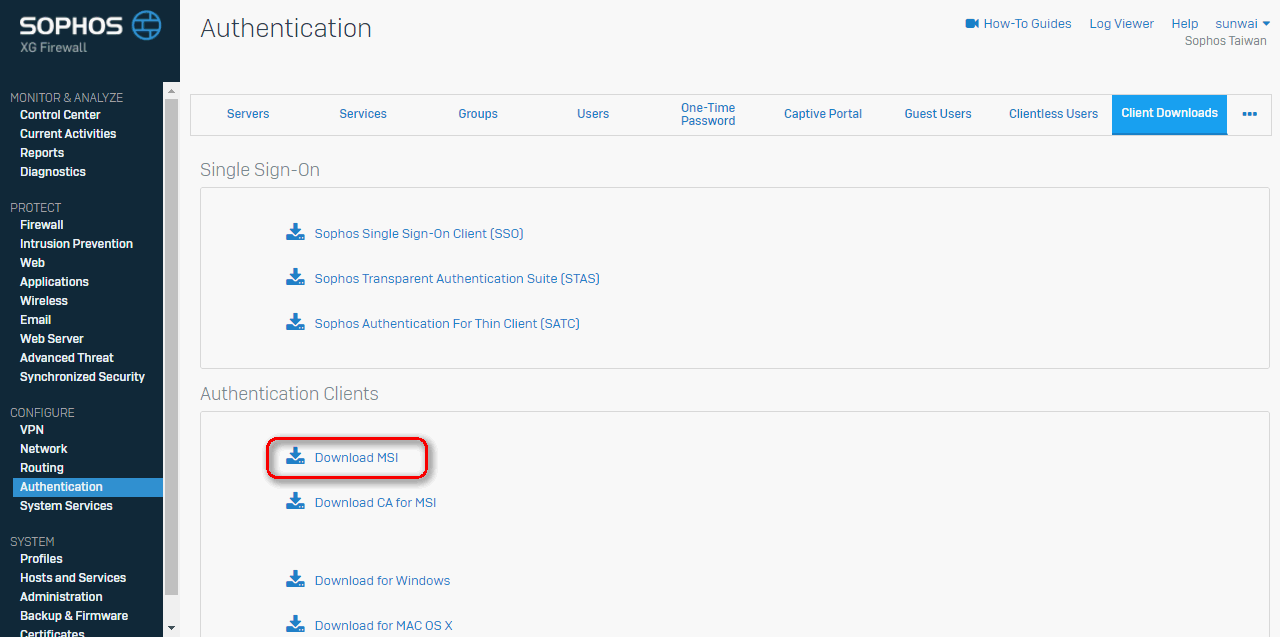Open the Groups tab
1280x637 pixels.
click(478, 114)
